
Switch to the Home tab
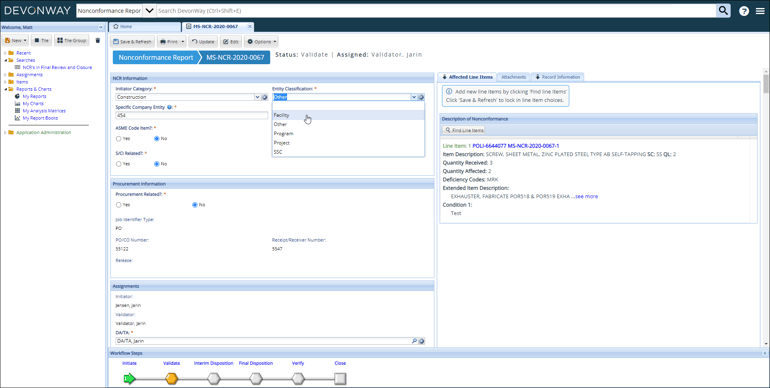coord(144,27)
